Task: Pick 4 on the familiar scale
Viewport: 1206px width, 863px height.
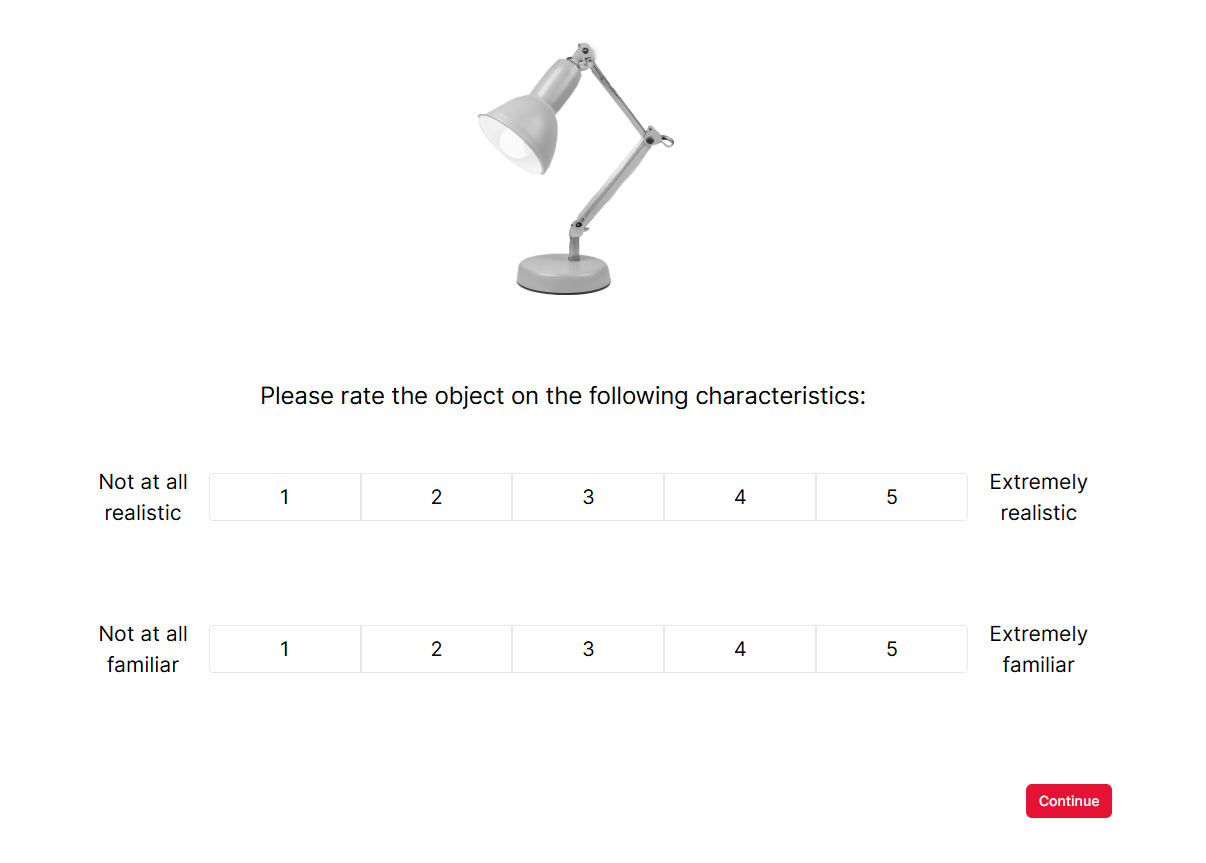Action: pos(740,649)
